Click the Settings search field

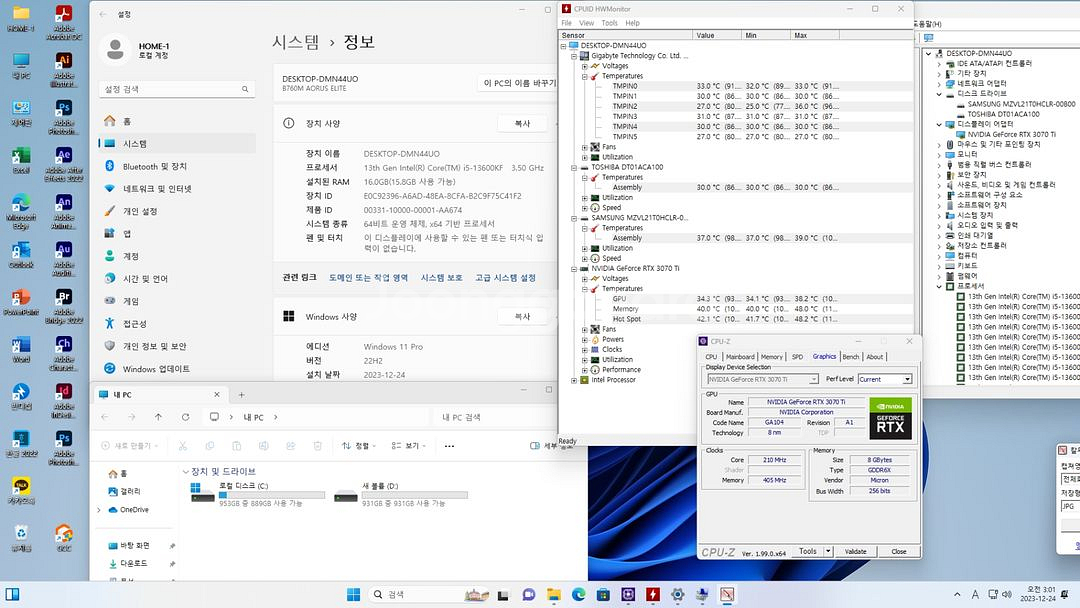[x=177, y=90]
